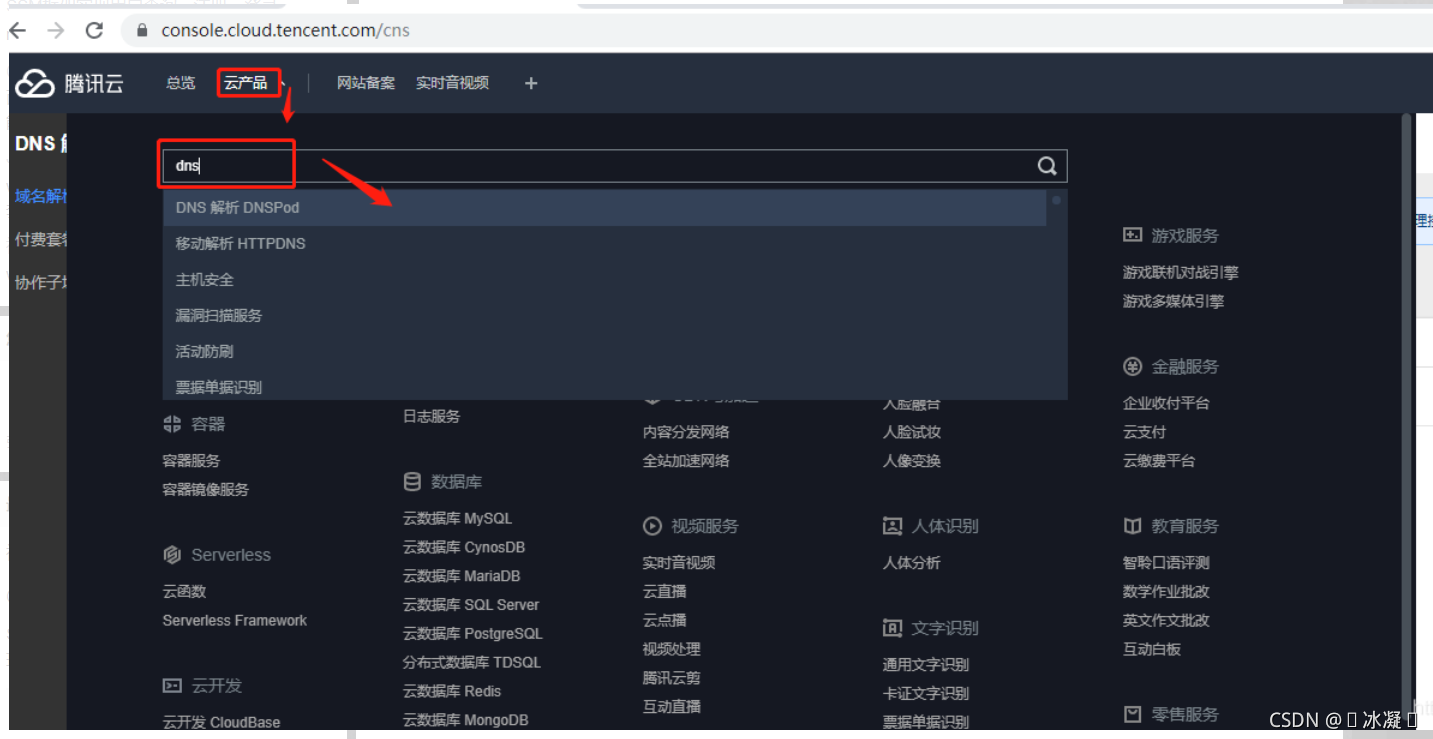Open the 云产品 menu
Screen dimensions: 1433x739
(x=246, y=83)
